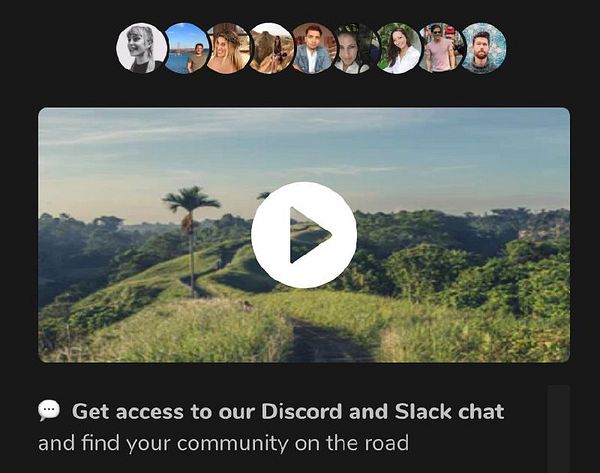Click the dirt path in the video thumbnail

click(x=323, y=341)
